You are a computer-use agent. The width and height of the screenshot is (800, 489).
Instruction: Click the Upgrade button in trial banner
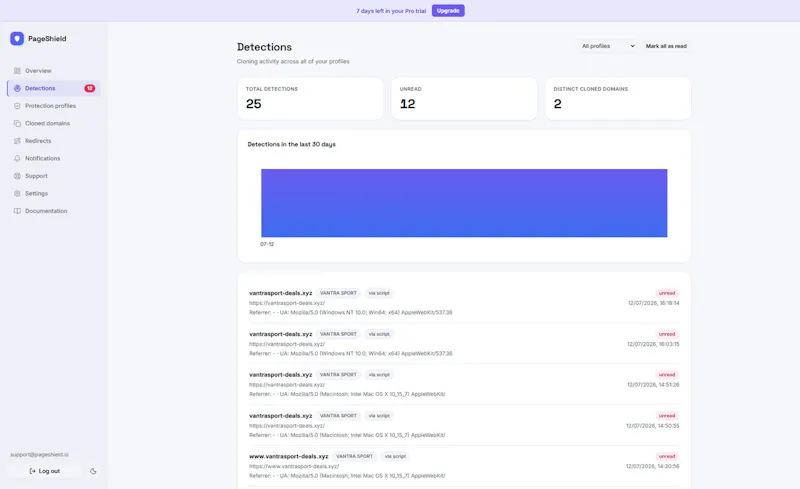point(448,11)
